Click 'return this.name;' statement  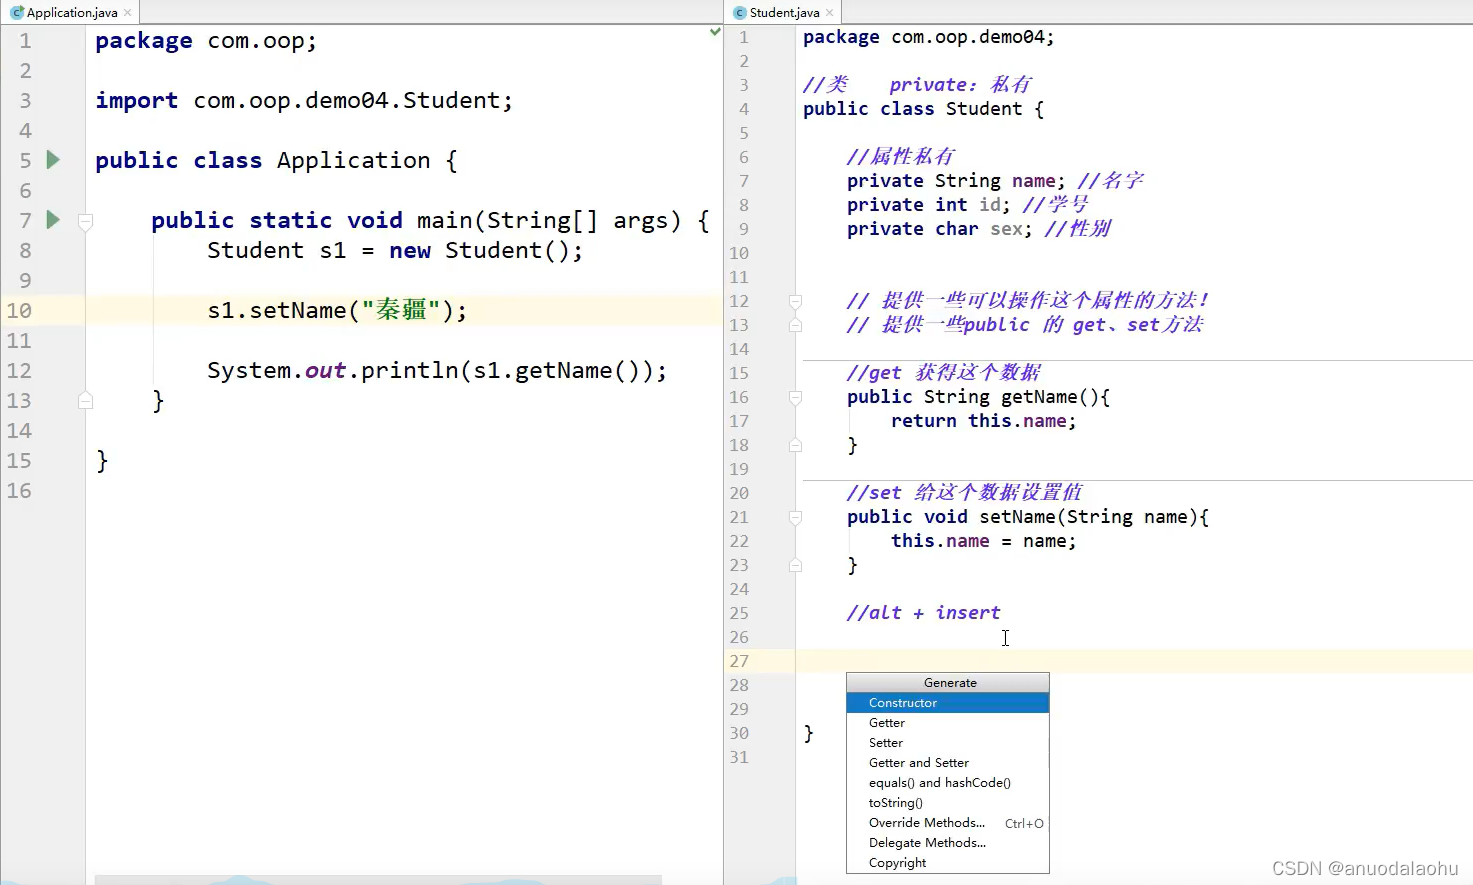coord(984,421)
